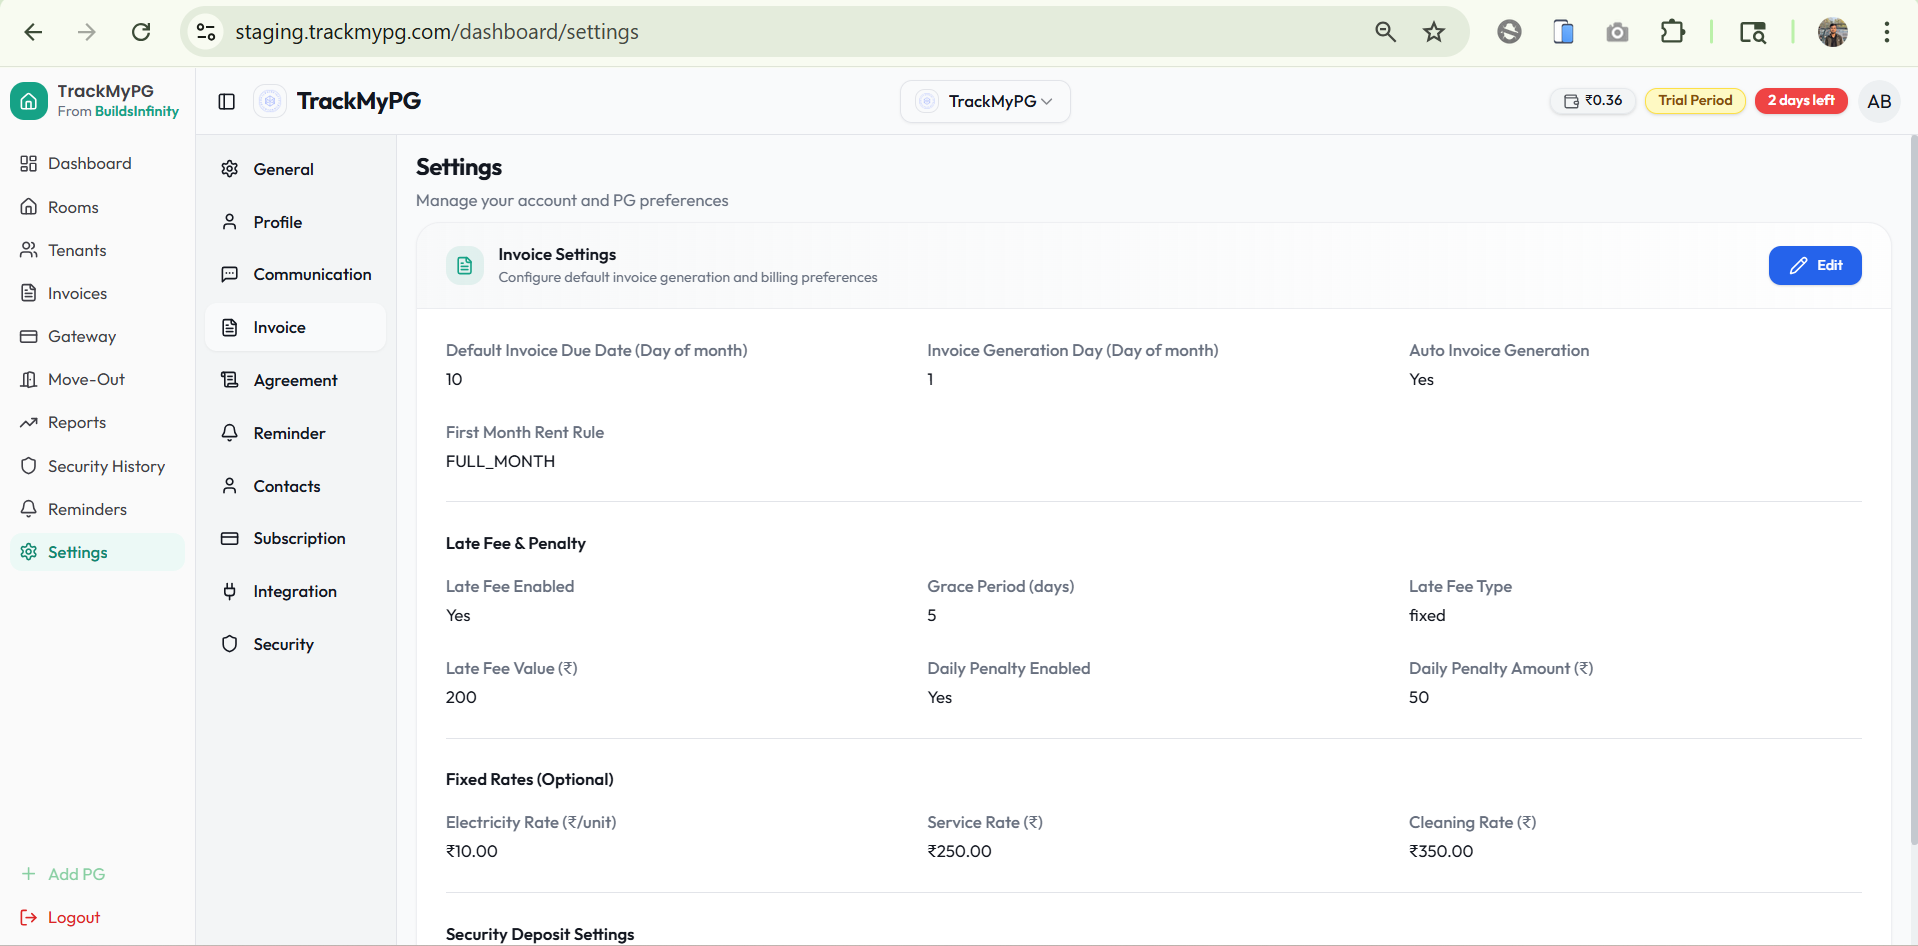This screenshot has width=1918, height=946.
Task: Click the address bar URL
Action: (x=437, y=32)
